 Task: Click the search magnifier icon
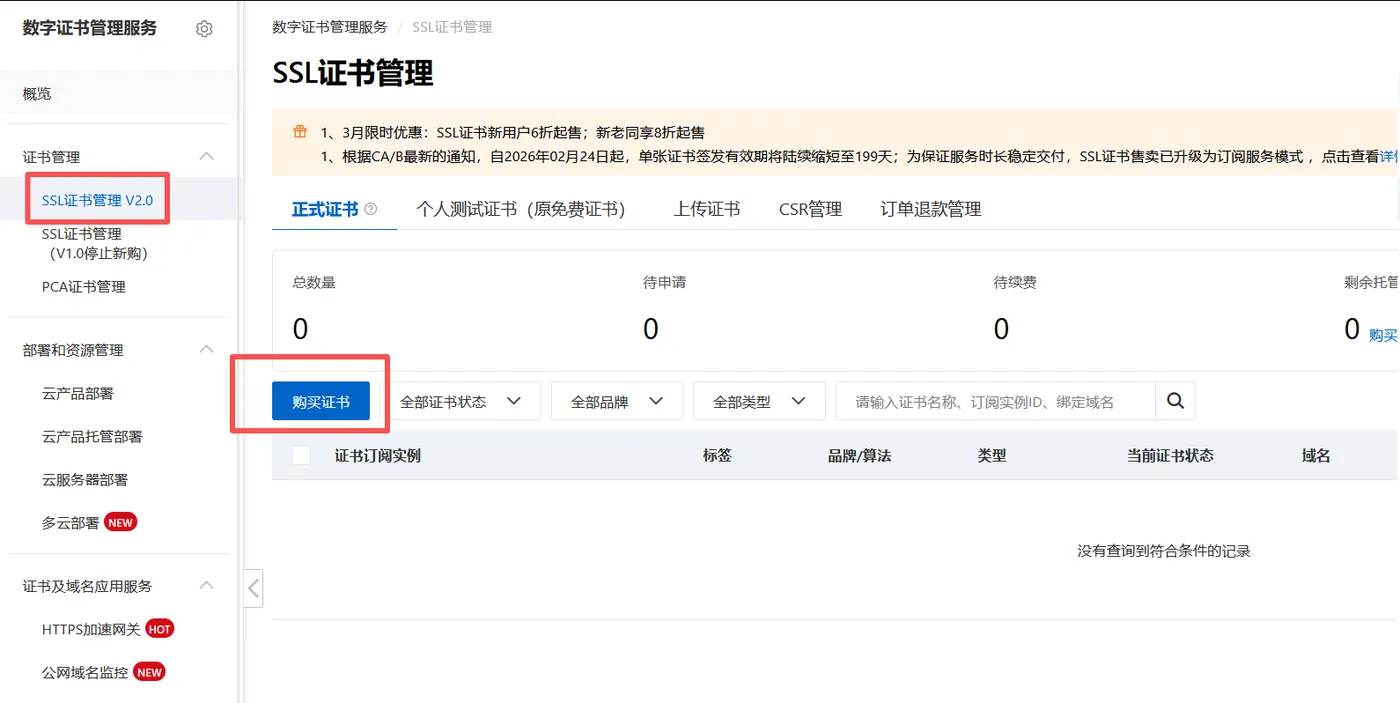point(1175,400)
